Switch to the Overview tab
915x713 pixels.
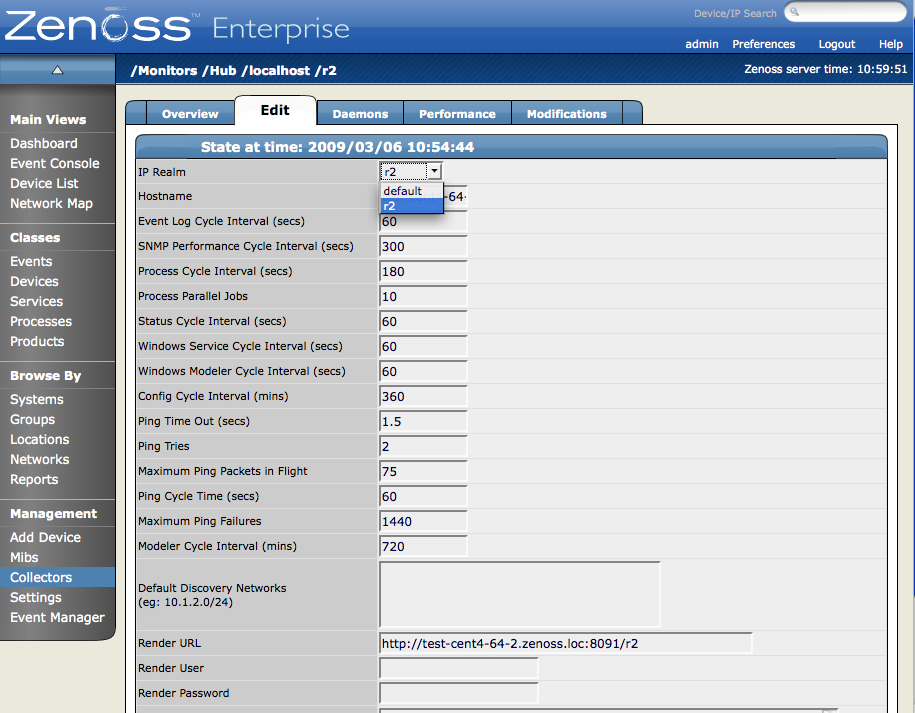(x=190, y=114)
